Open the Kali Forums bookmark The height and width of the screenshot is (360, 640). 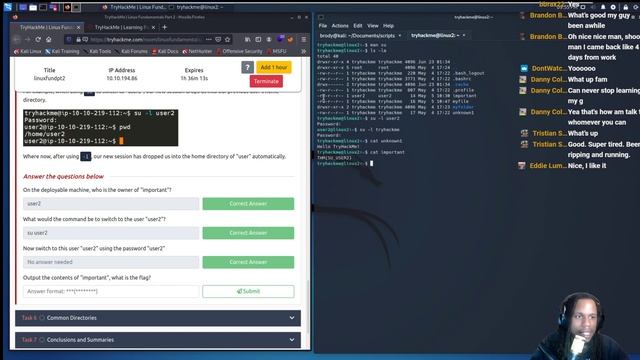pyautogui.click(x=131, y=51)
